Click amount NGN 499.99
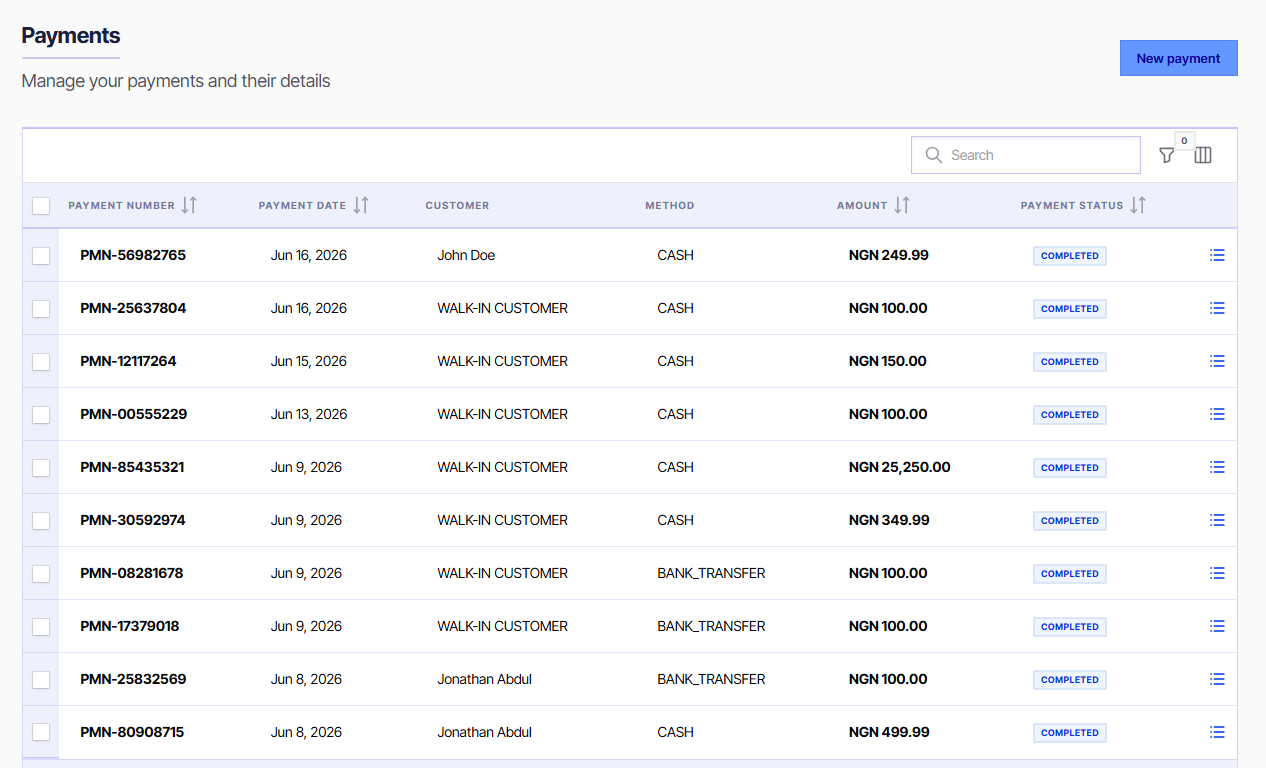 [x=888, y=732]
